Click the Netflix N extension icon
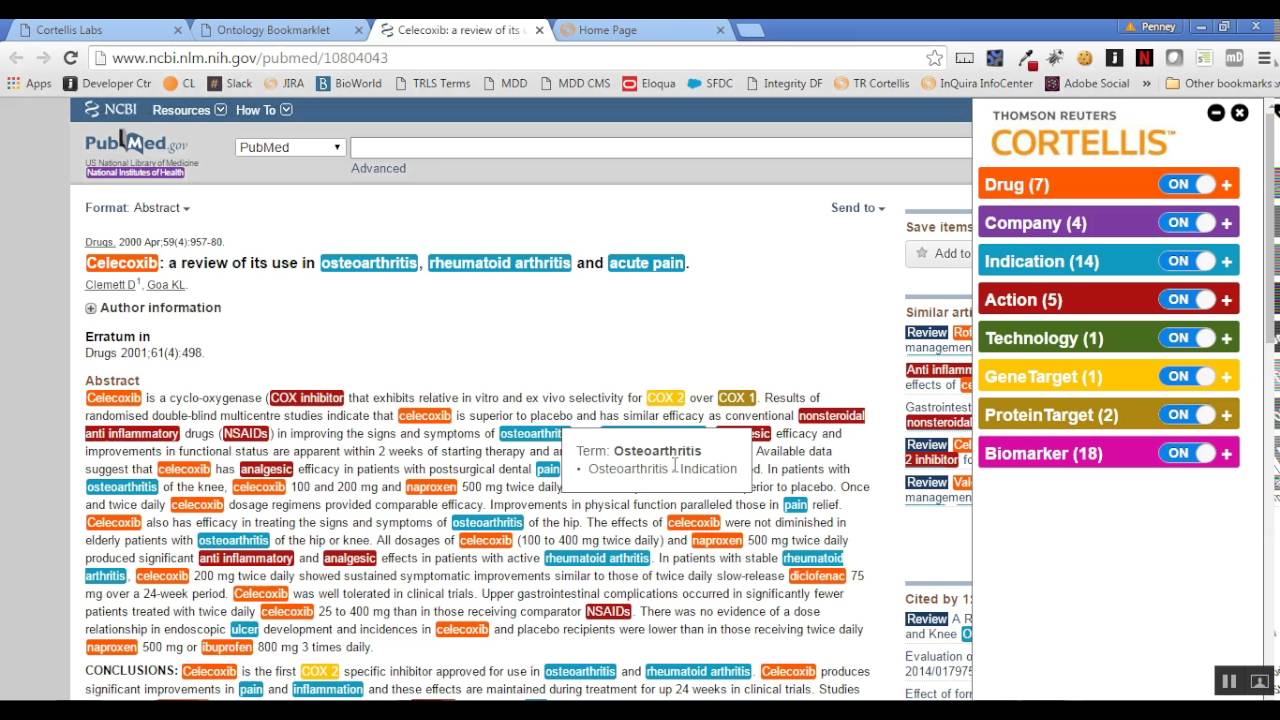Screen dimensions: 1280x720 [1145, 58]
